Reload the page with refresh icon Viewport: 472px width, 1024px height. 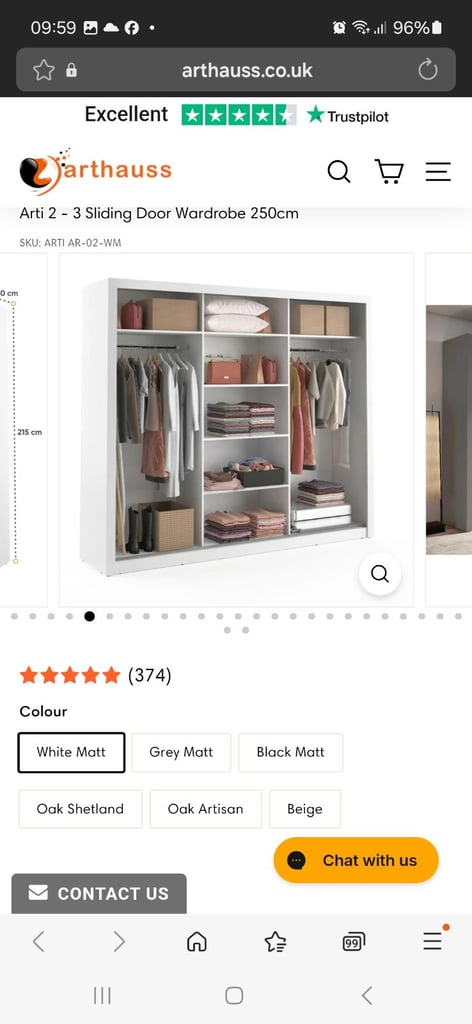tap(428, 70)
